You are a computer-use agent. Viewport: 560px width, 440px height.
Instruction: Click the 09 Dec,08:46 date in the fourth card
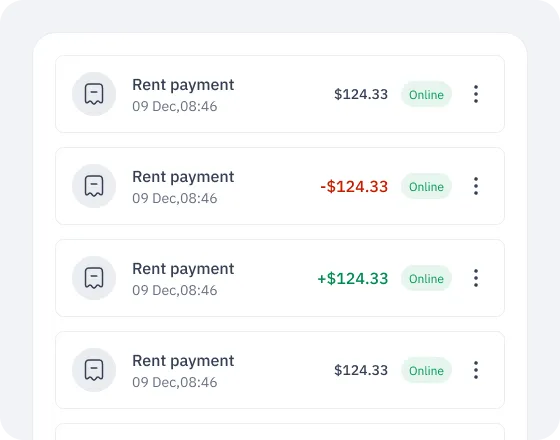click(175, 382)
